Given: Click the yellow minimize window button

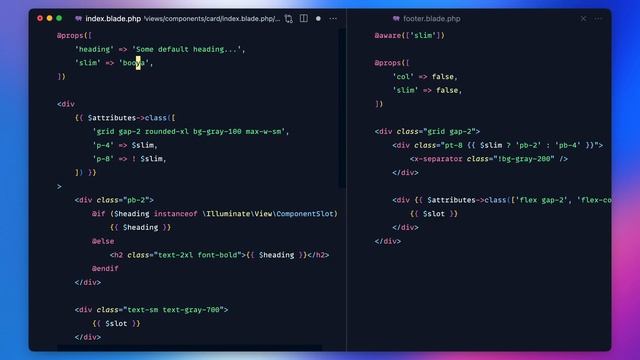Looking at the screenshot, I should pos(49,18).
